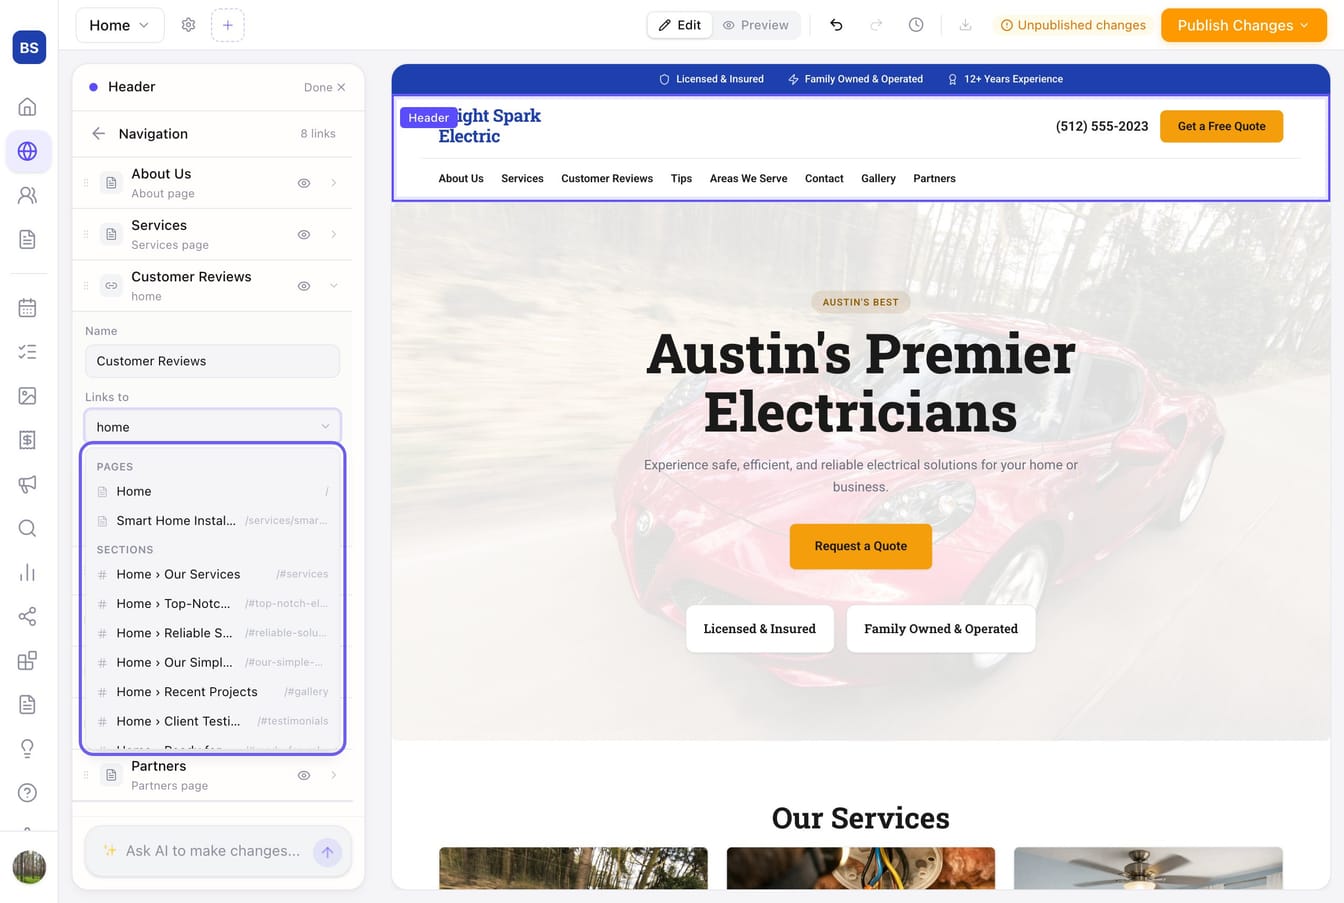Select Home page in link options

212,491
